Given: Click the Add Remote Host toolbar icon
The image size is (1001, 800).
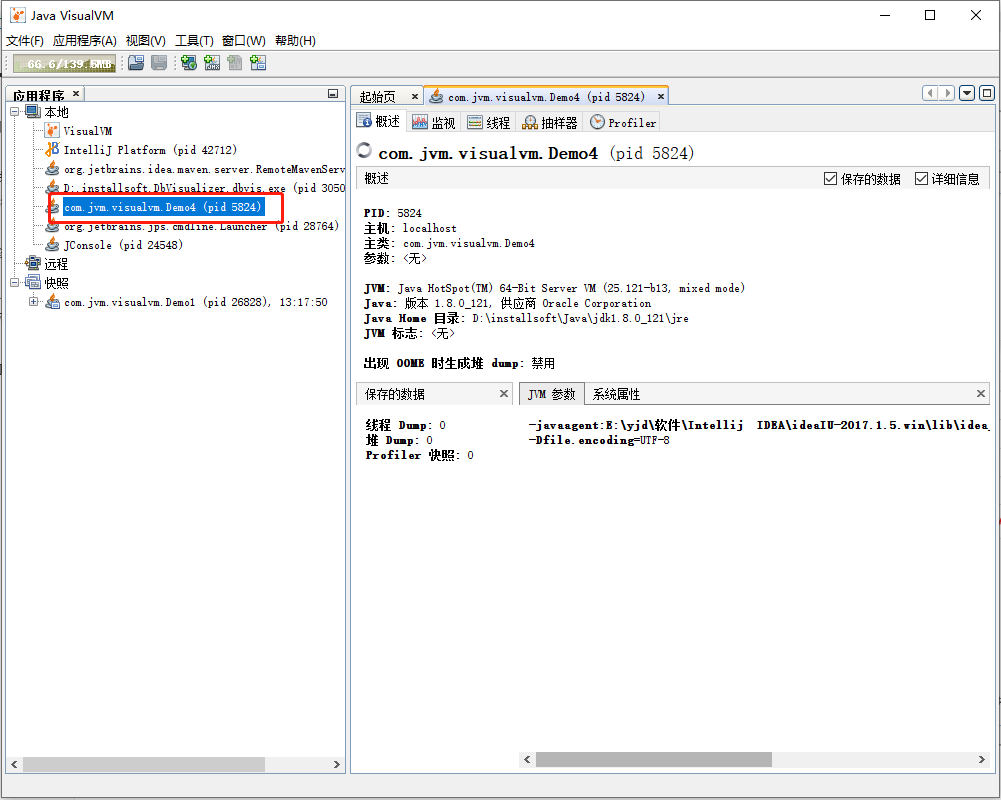Looking at the screenshot, I should pos(188,63).
